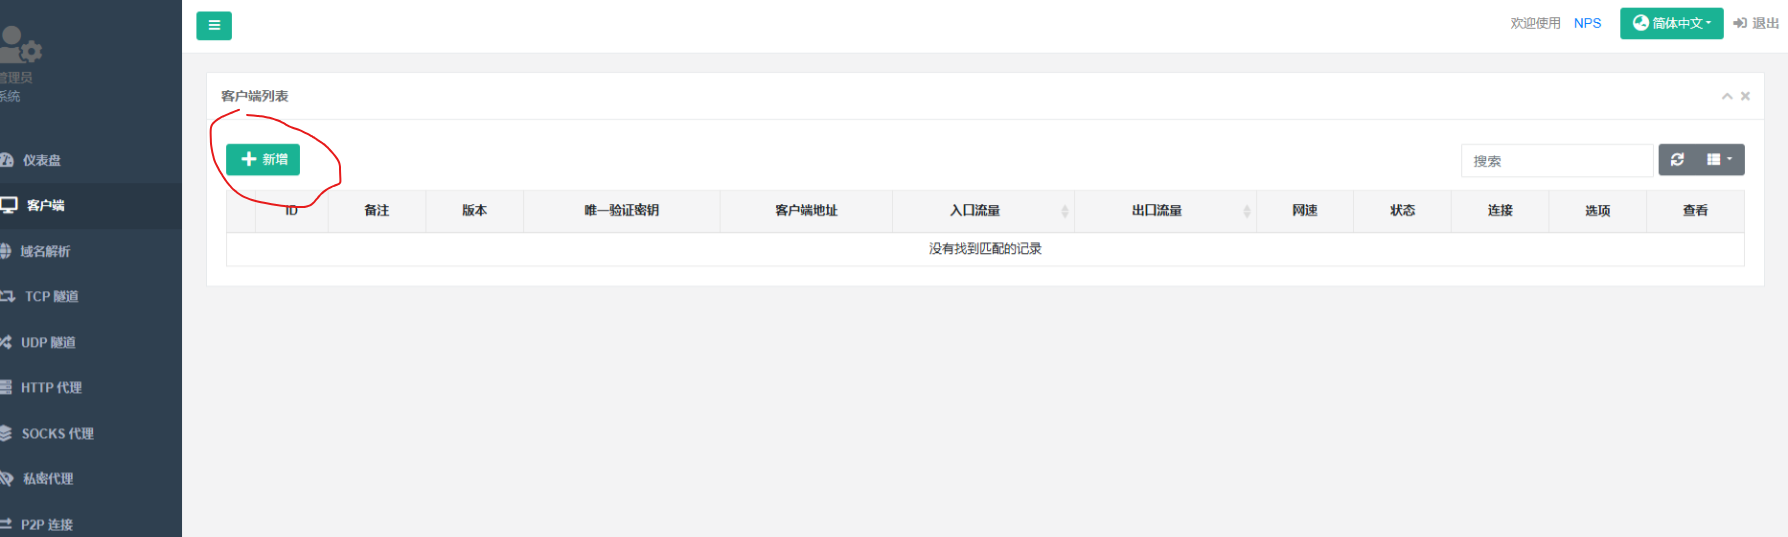The image size is (1788, 537).
Task: Click the 退出 logout link
Action: click(1756, 23)
